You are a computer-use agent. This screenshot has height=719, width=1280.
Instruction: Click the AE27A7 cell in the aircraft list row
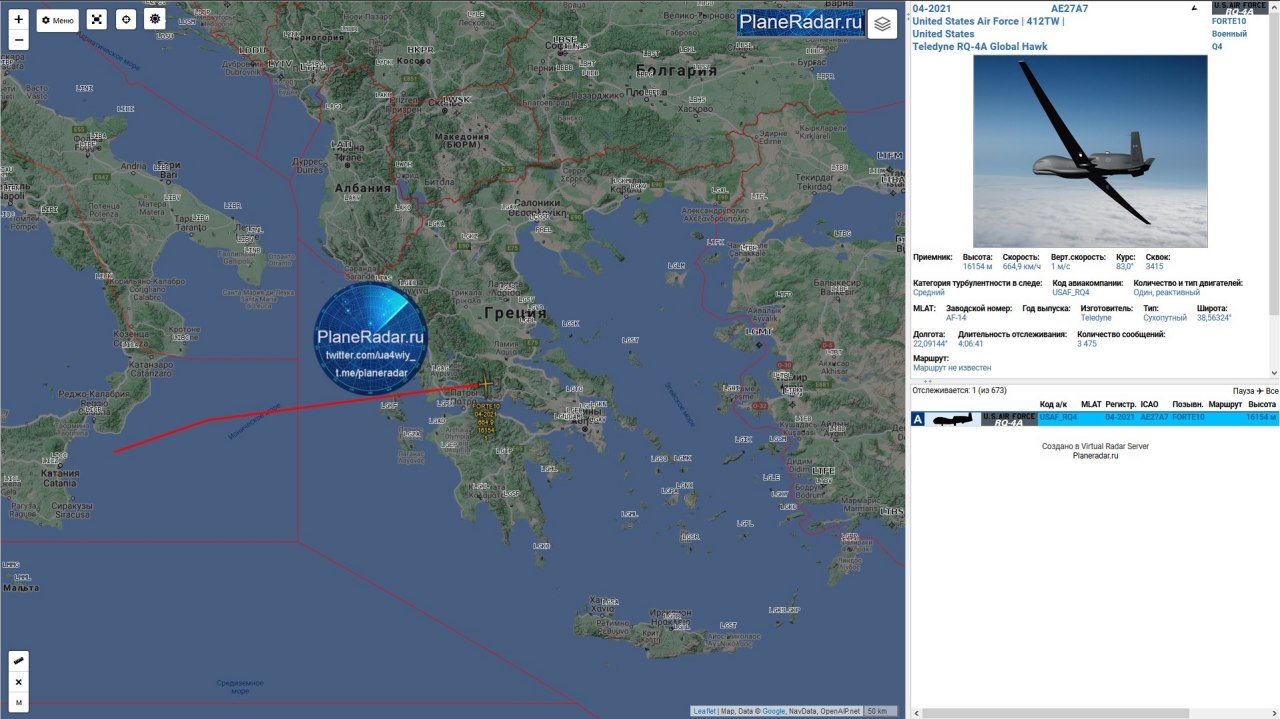tap(1154, 416)
